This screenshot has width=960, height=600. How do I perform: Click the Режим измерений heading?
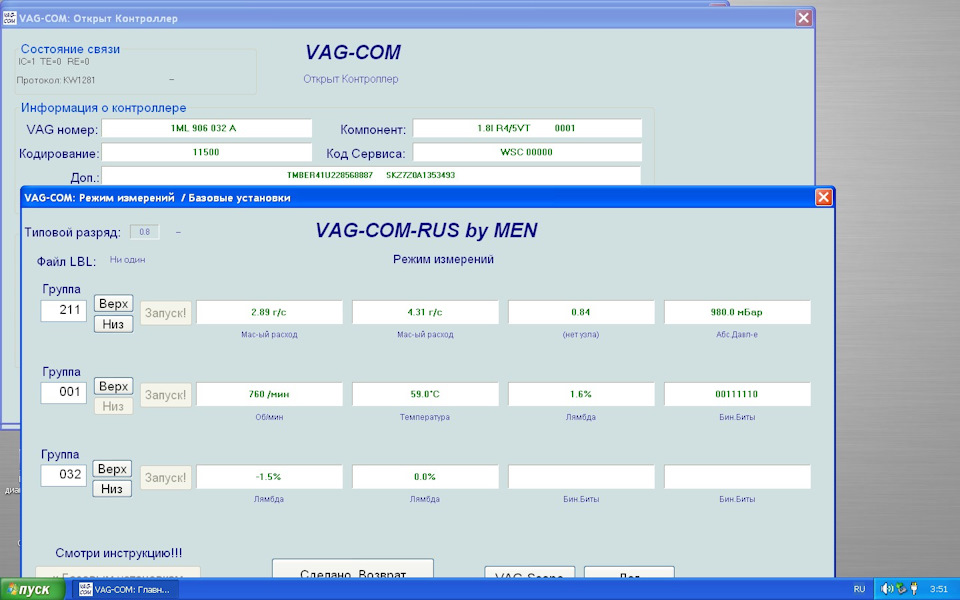pyautogui.click(x=443, y=260)
